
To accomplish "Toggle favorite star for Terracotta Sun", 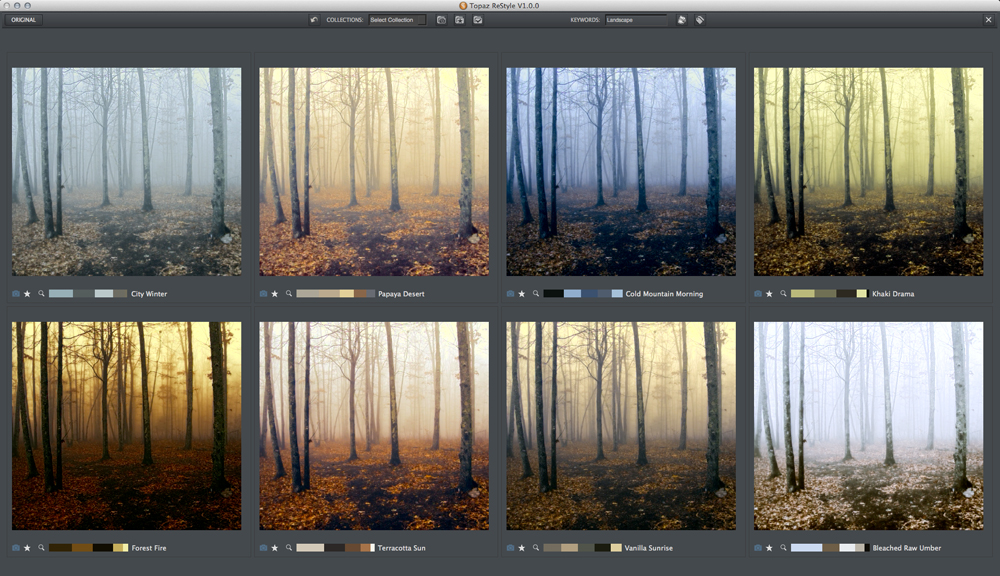I will 275,548.
